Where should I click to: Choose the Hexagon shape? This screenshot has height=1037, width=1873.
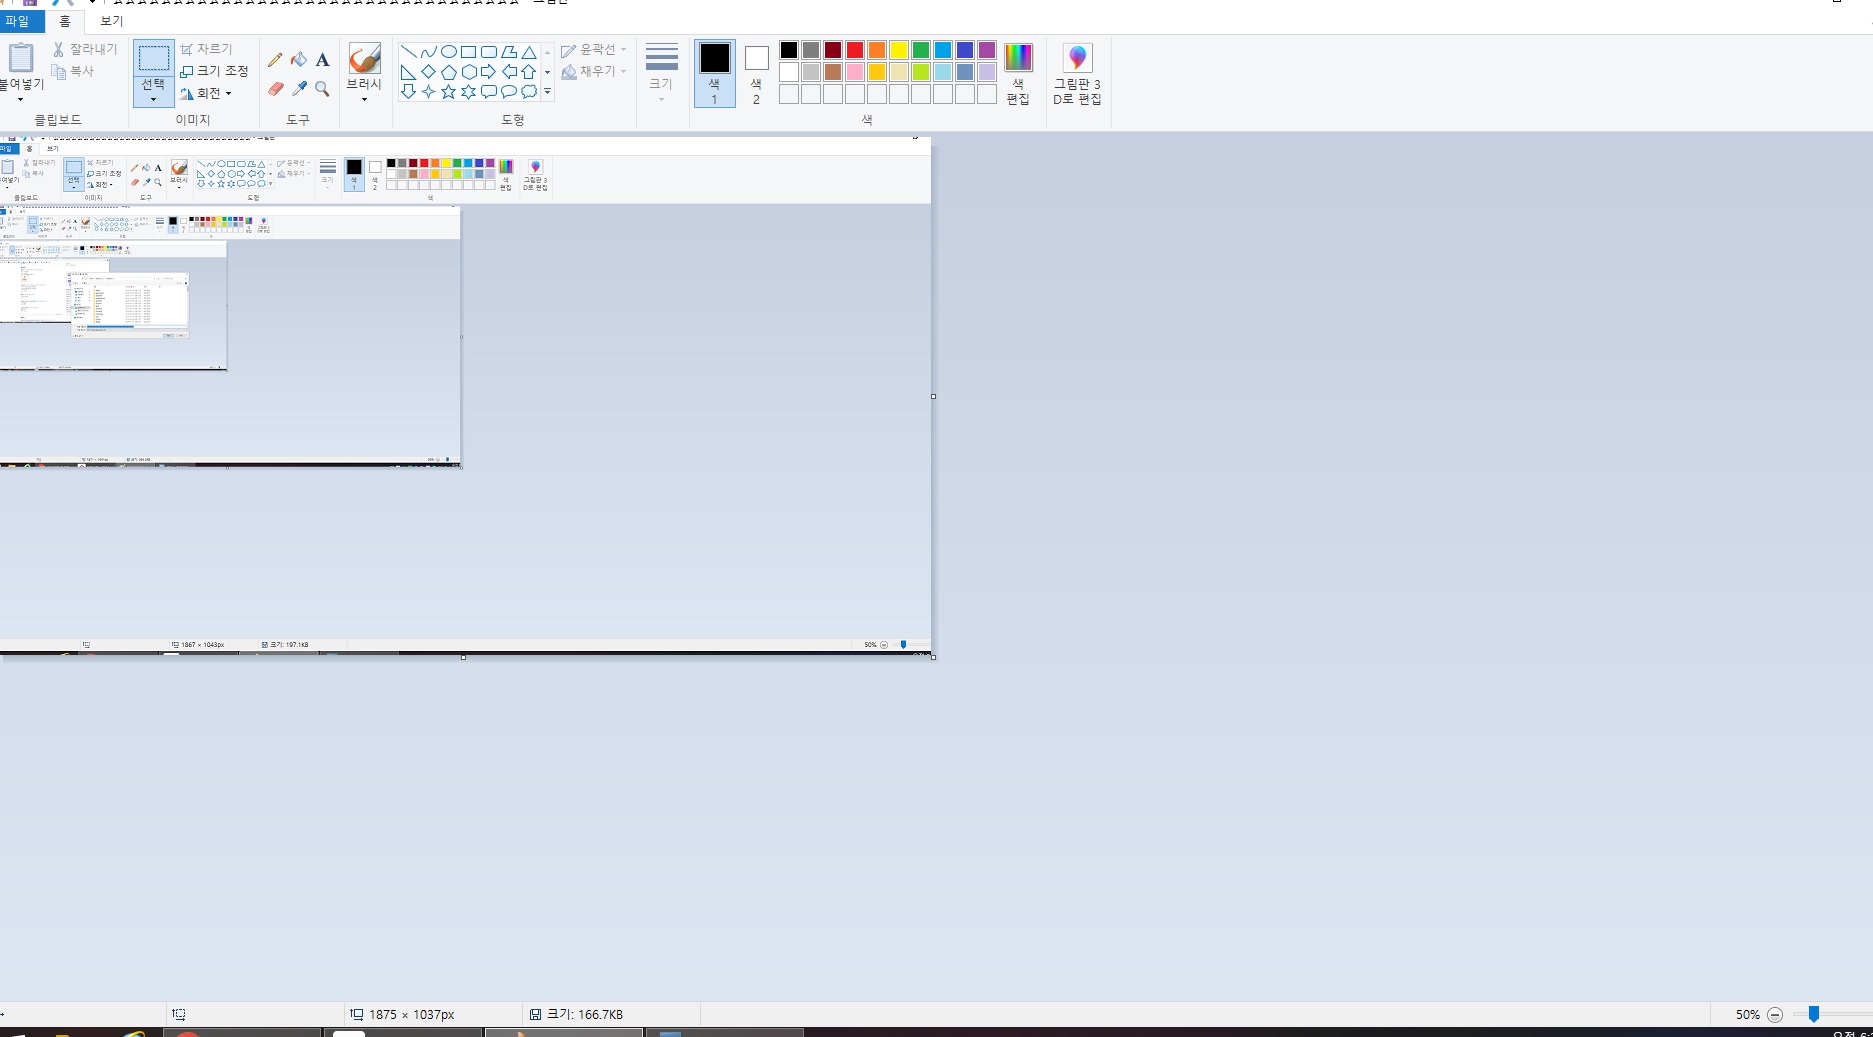point(468,72)
